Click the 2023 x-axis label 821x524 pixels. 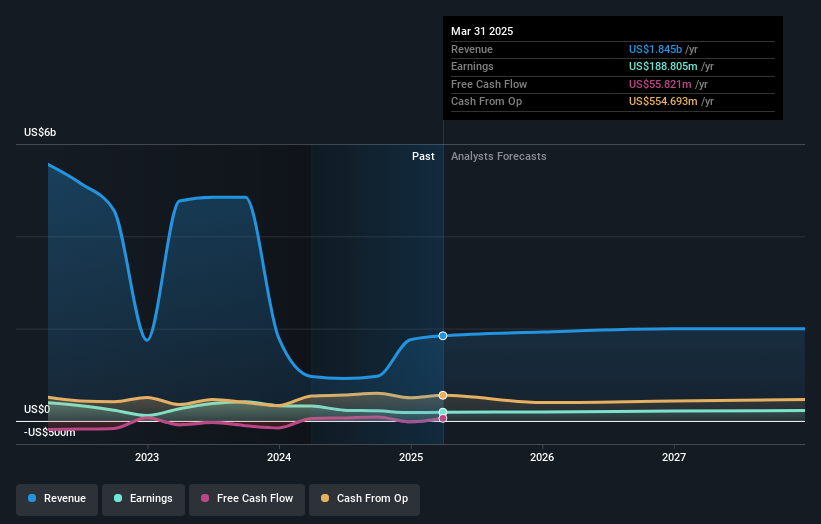coord(147,458)
